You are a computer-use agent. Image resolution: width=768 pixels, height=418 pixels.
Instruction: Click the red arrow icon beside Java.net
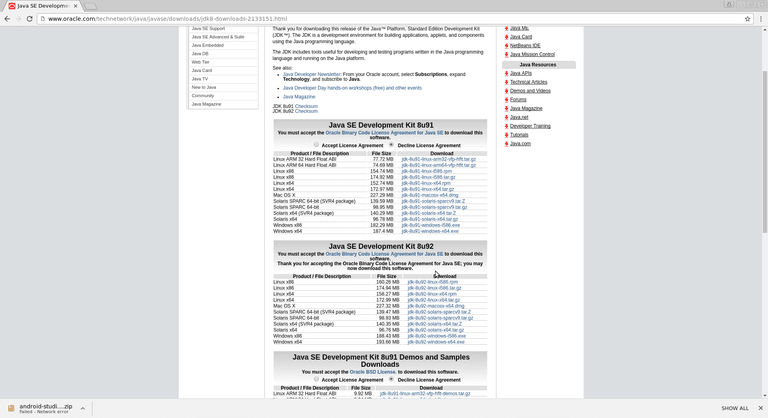click(x=506, y=118)
